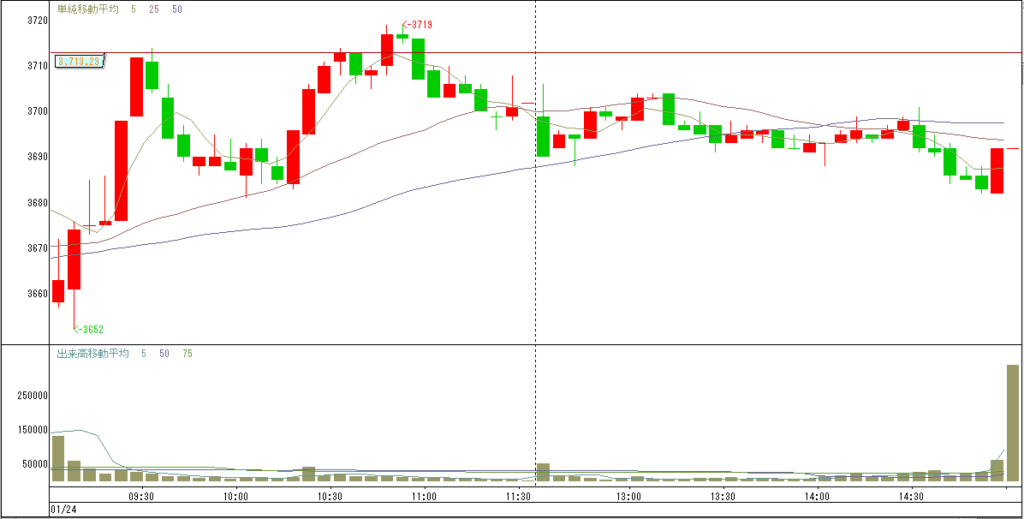Click the 11:00 time axis label
Image resolution: width=1024 pixels, height=519 pixels.
pos(424,496)
